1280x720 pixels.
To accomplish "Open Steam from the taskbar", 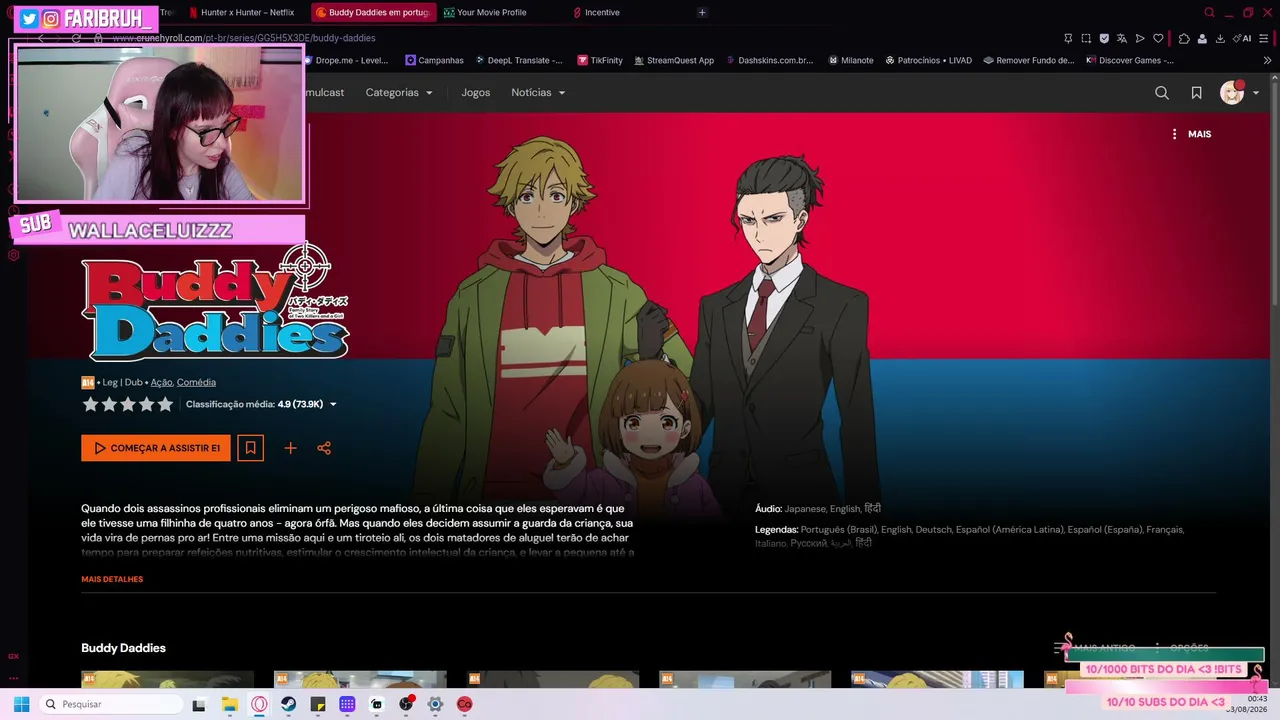I will (x=288, y=704).
